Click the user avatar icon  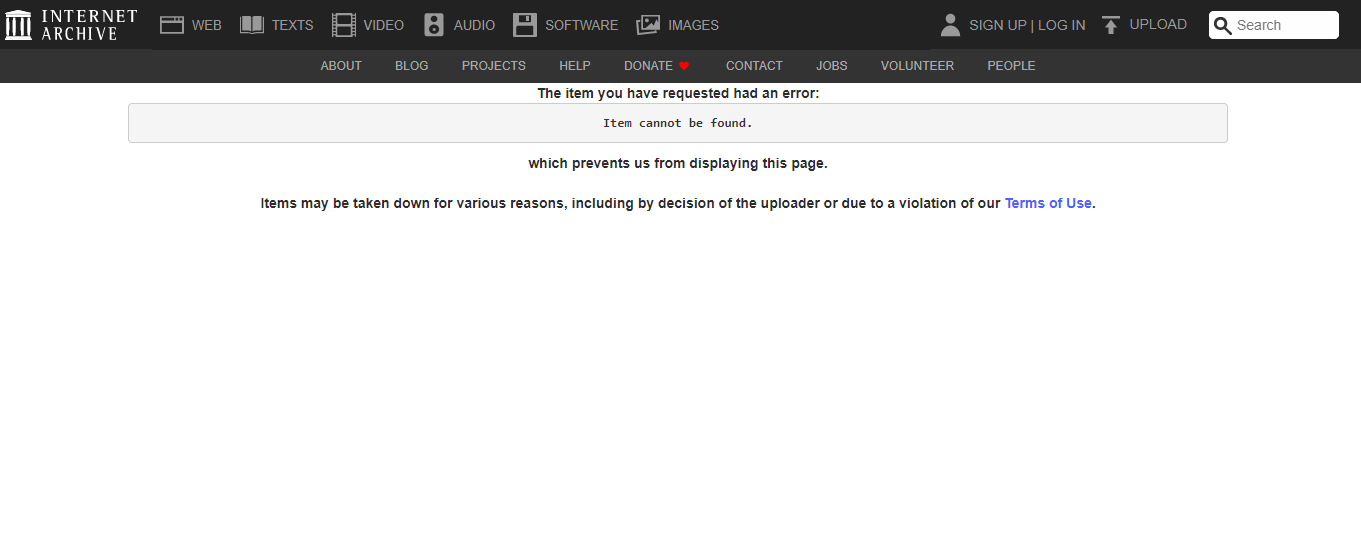pyautogui.click(x=951, y=25)
